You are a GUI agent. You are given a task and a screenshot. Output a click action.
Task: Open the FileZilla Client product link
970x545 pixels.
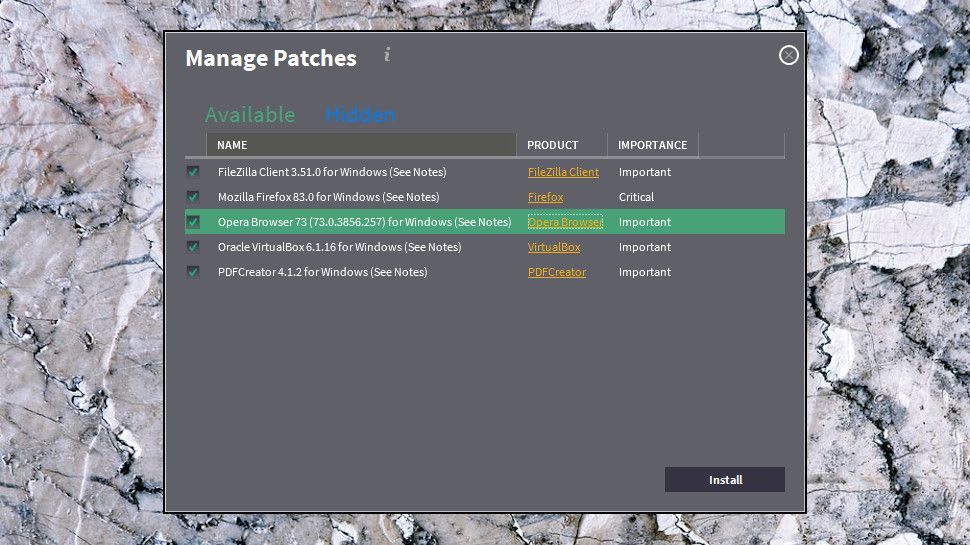click(x=563, y=172)
